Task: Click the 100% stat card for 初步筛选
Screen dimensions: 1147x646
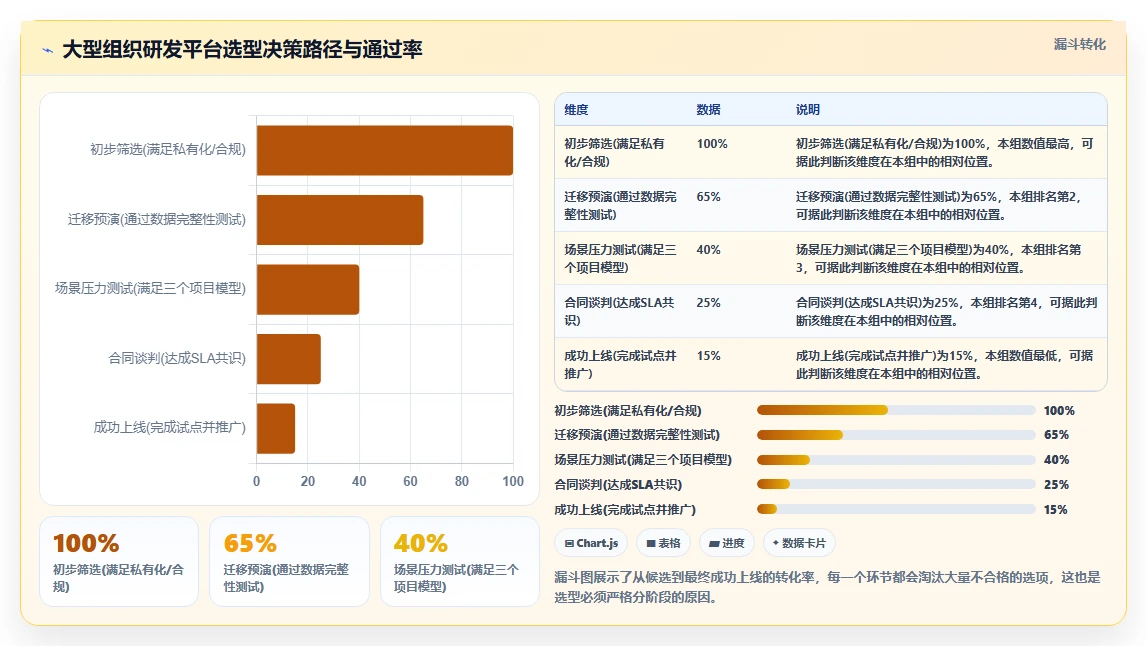Action: coord(119,561)
